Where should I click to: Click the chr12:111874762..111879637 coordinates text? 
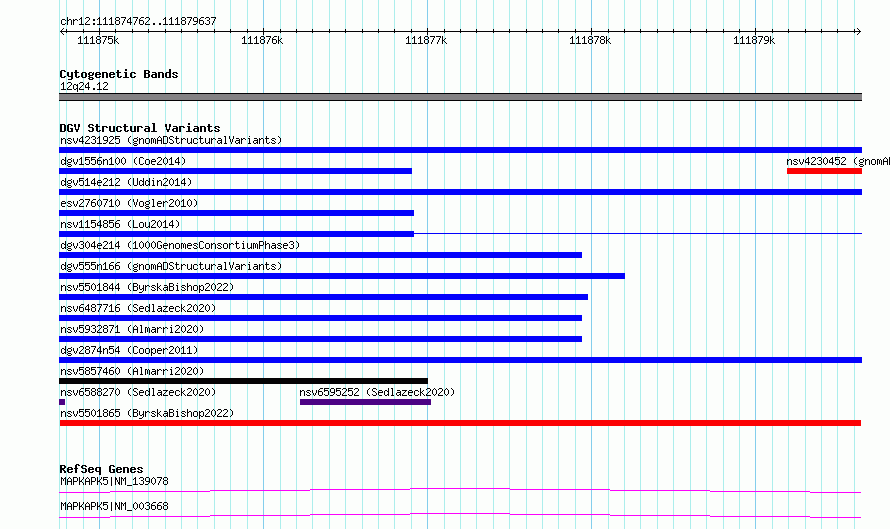click(138, 21)
